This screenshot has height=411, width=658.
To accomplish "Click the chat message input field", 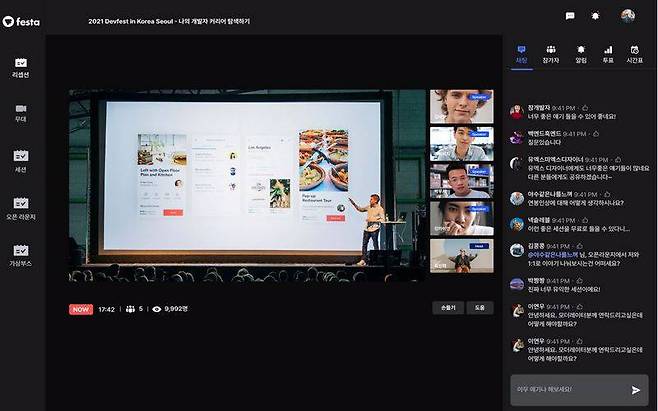I will 567,389.
